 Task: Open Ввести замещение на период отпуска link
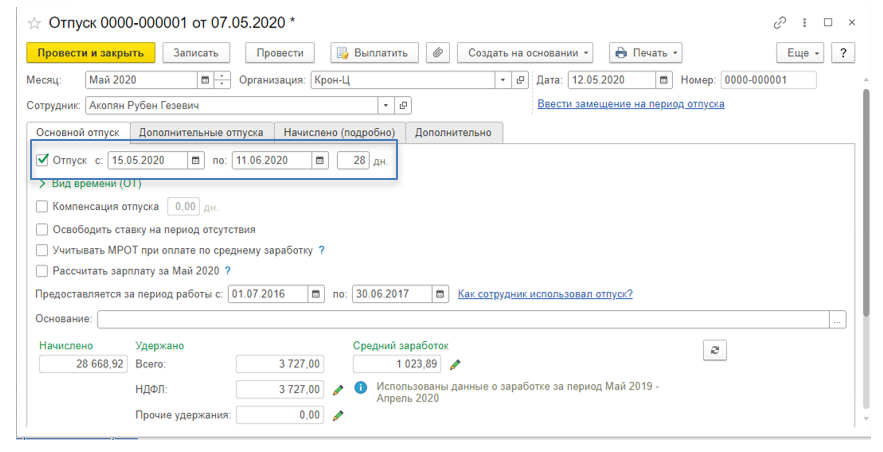pyautogui.click(x=630, y=104)
